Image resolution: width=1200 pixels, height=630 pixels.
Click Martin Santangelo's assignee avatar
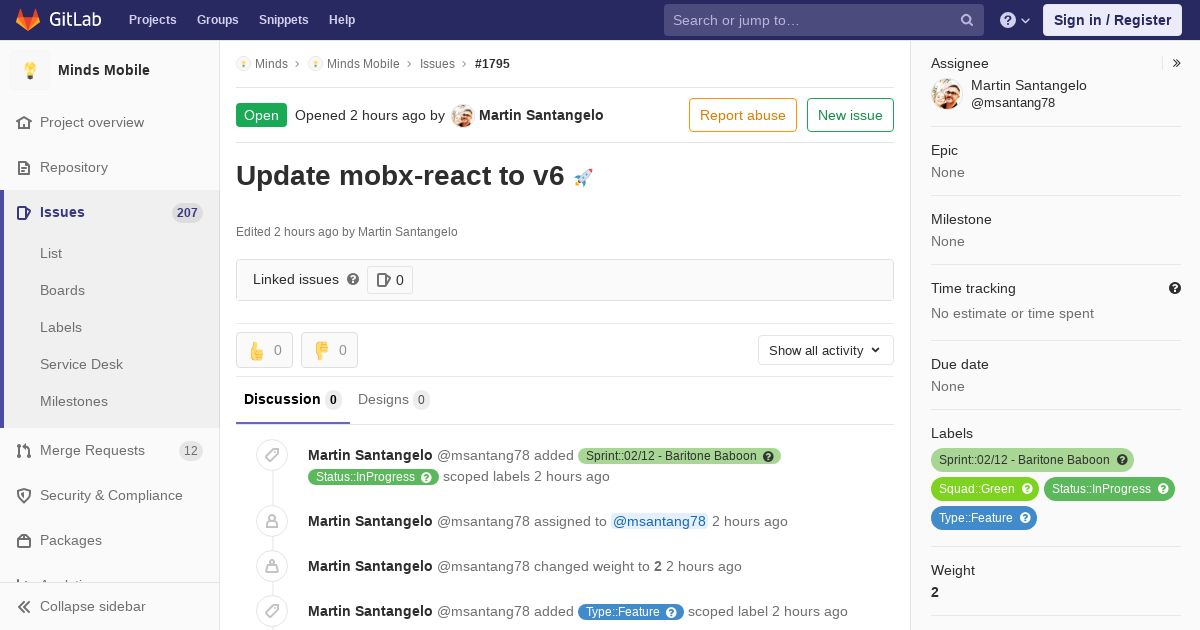click(946, 94)
